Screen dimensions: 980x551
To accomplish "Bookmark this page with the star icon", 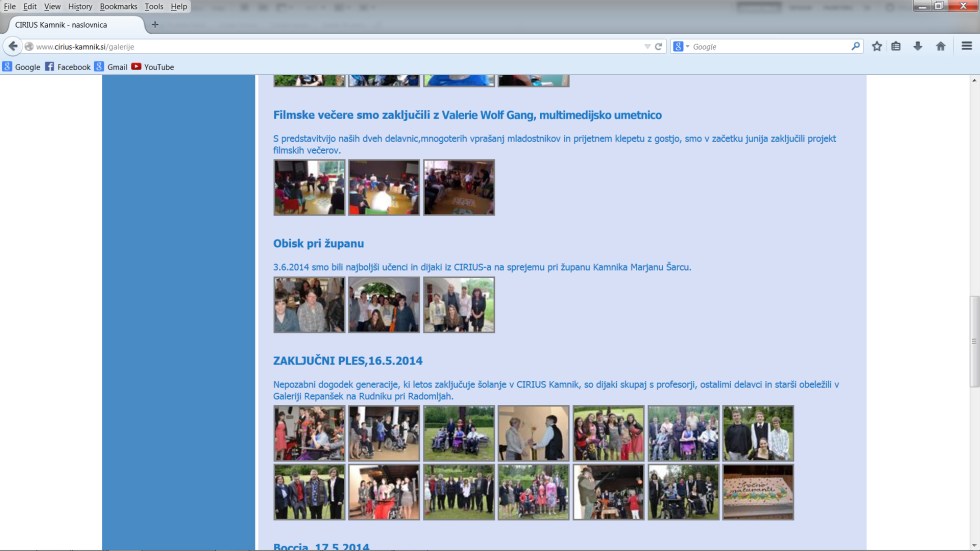I will pyautogui.click(x=877, y=46).
